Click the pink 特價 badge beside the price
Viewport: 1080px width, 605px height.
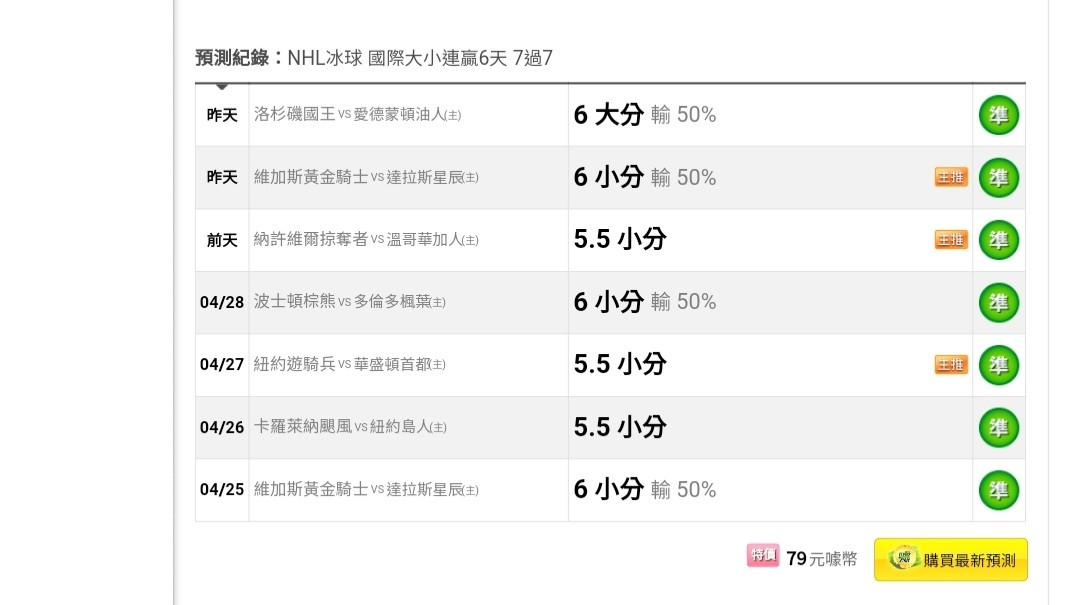click(x=762, y=555)
